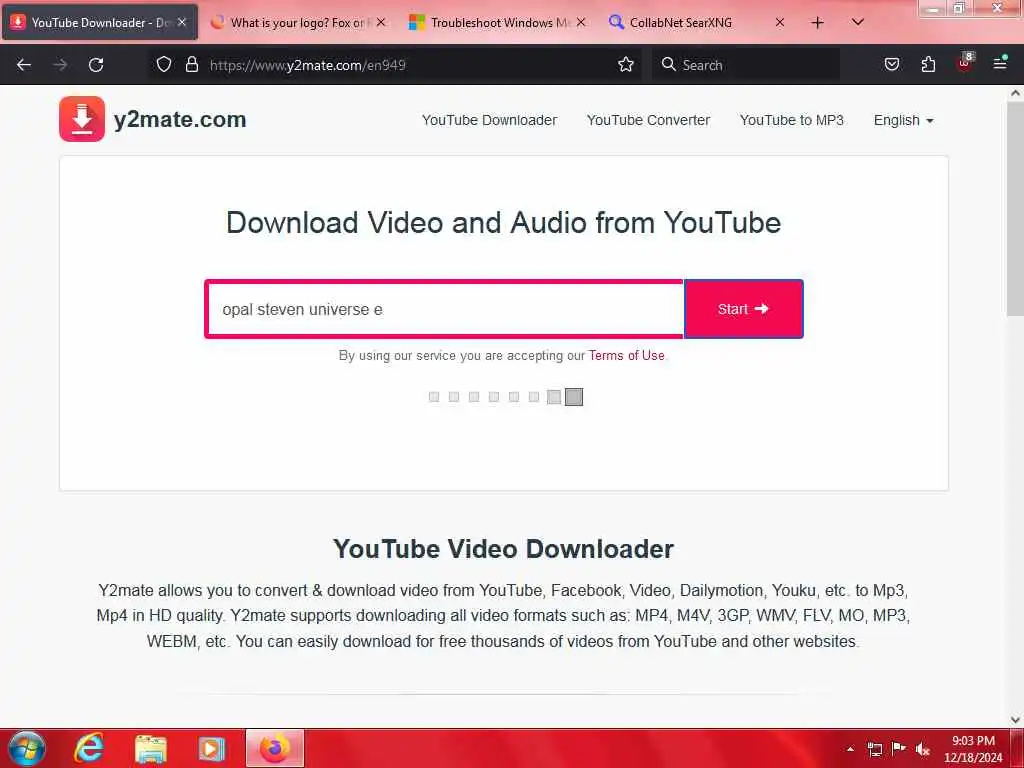Close the Troubleshoot Windows tab
1024x768 pixels.
click(581, 22)
